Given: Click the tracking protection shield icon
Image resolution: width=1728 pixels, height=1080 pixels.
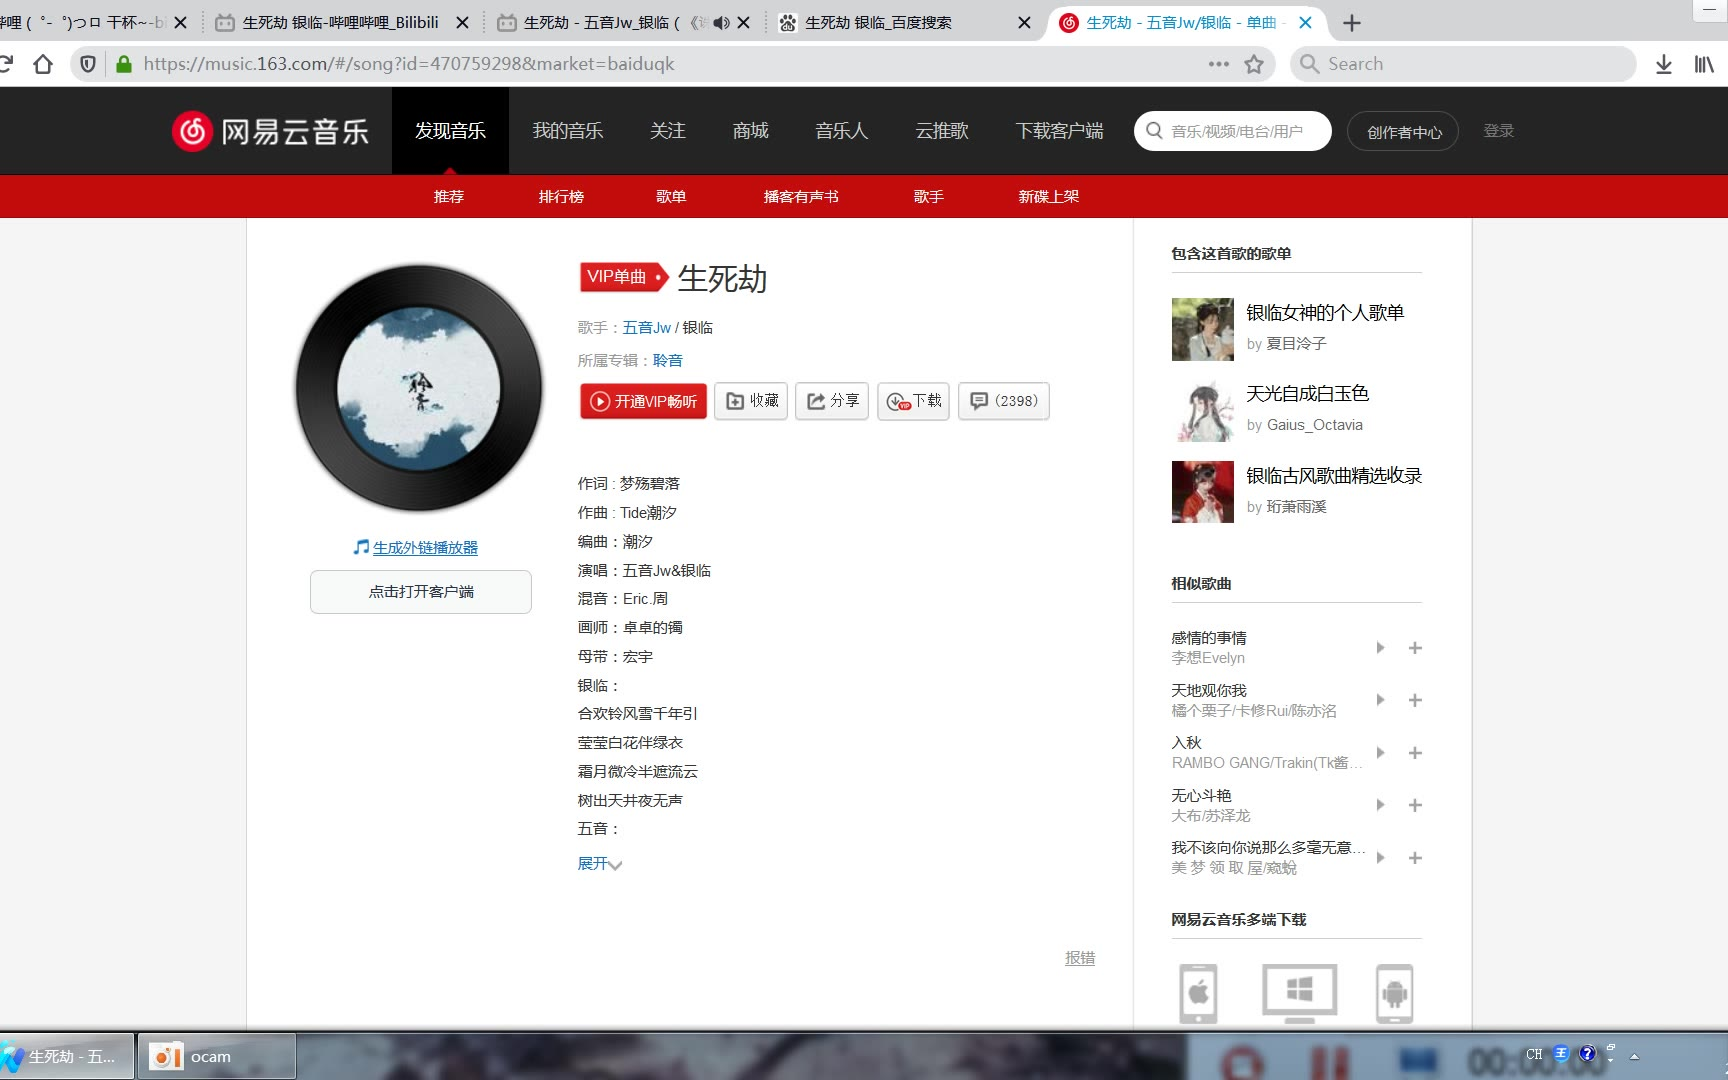Looking at the screenshot, I should 88,64.
